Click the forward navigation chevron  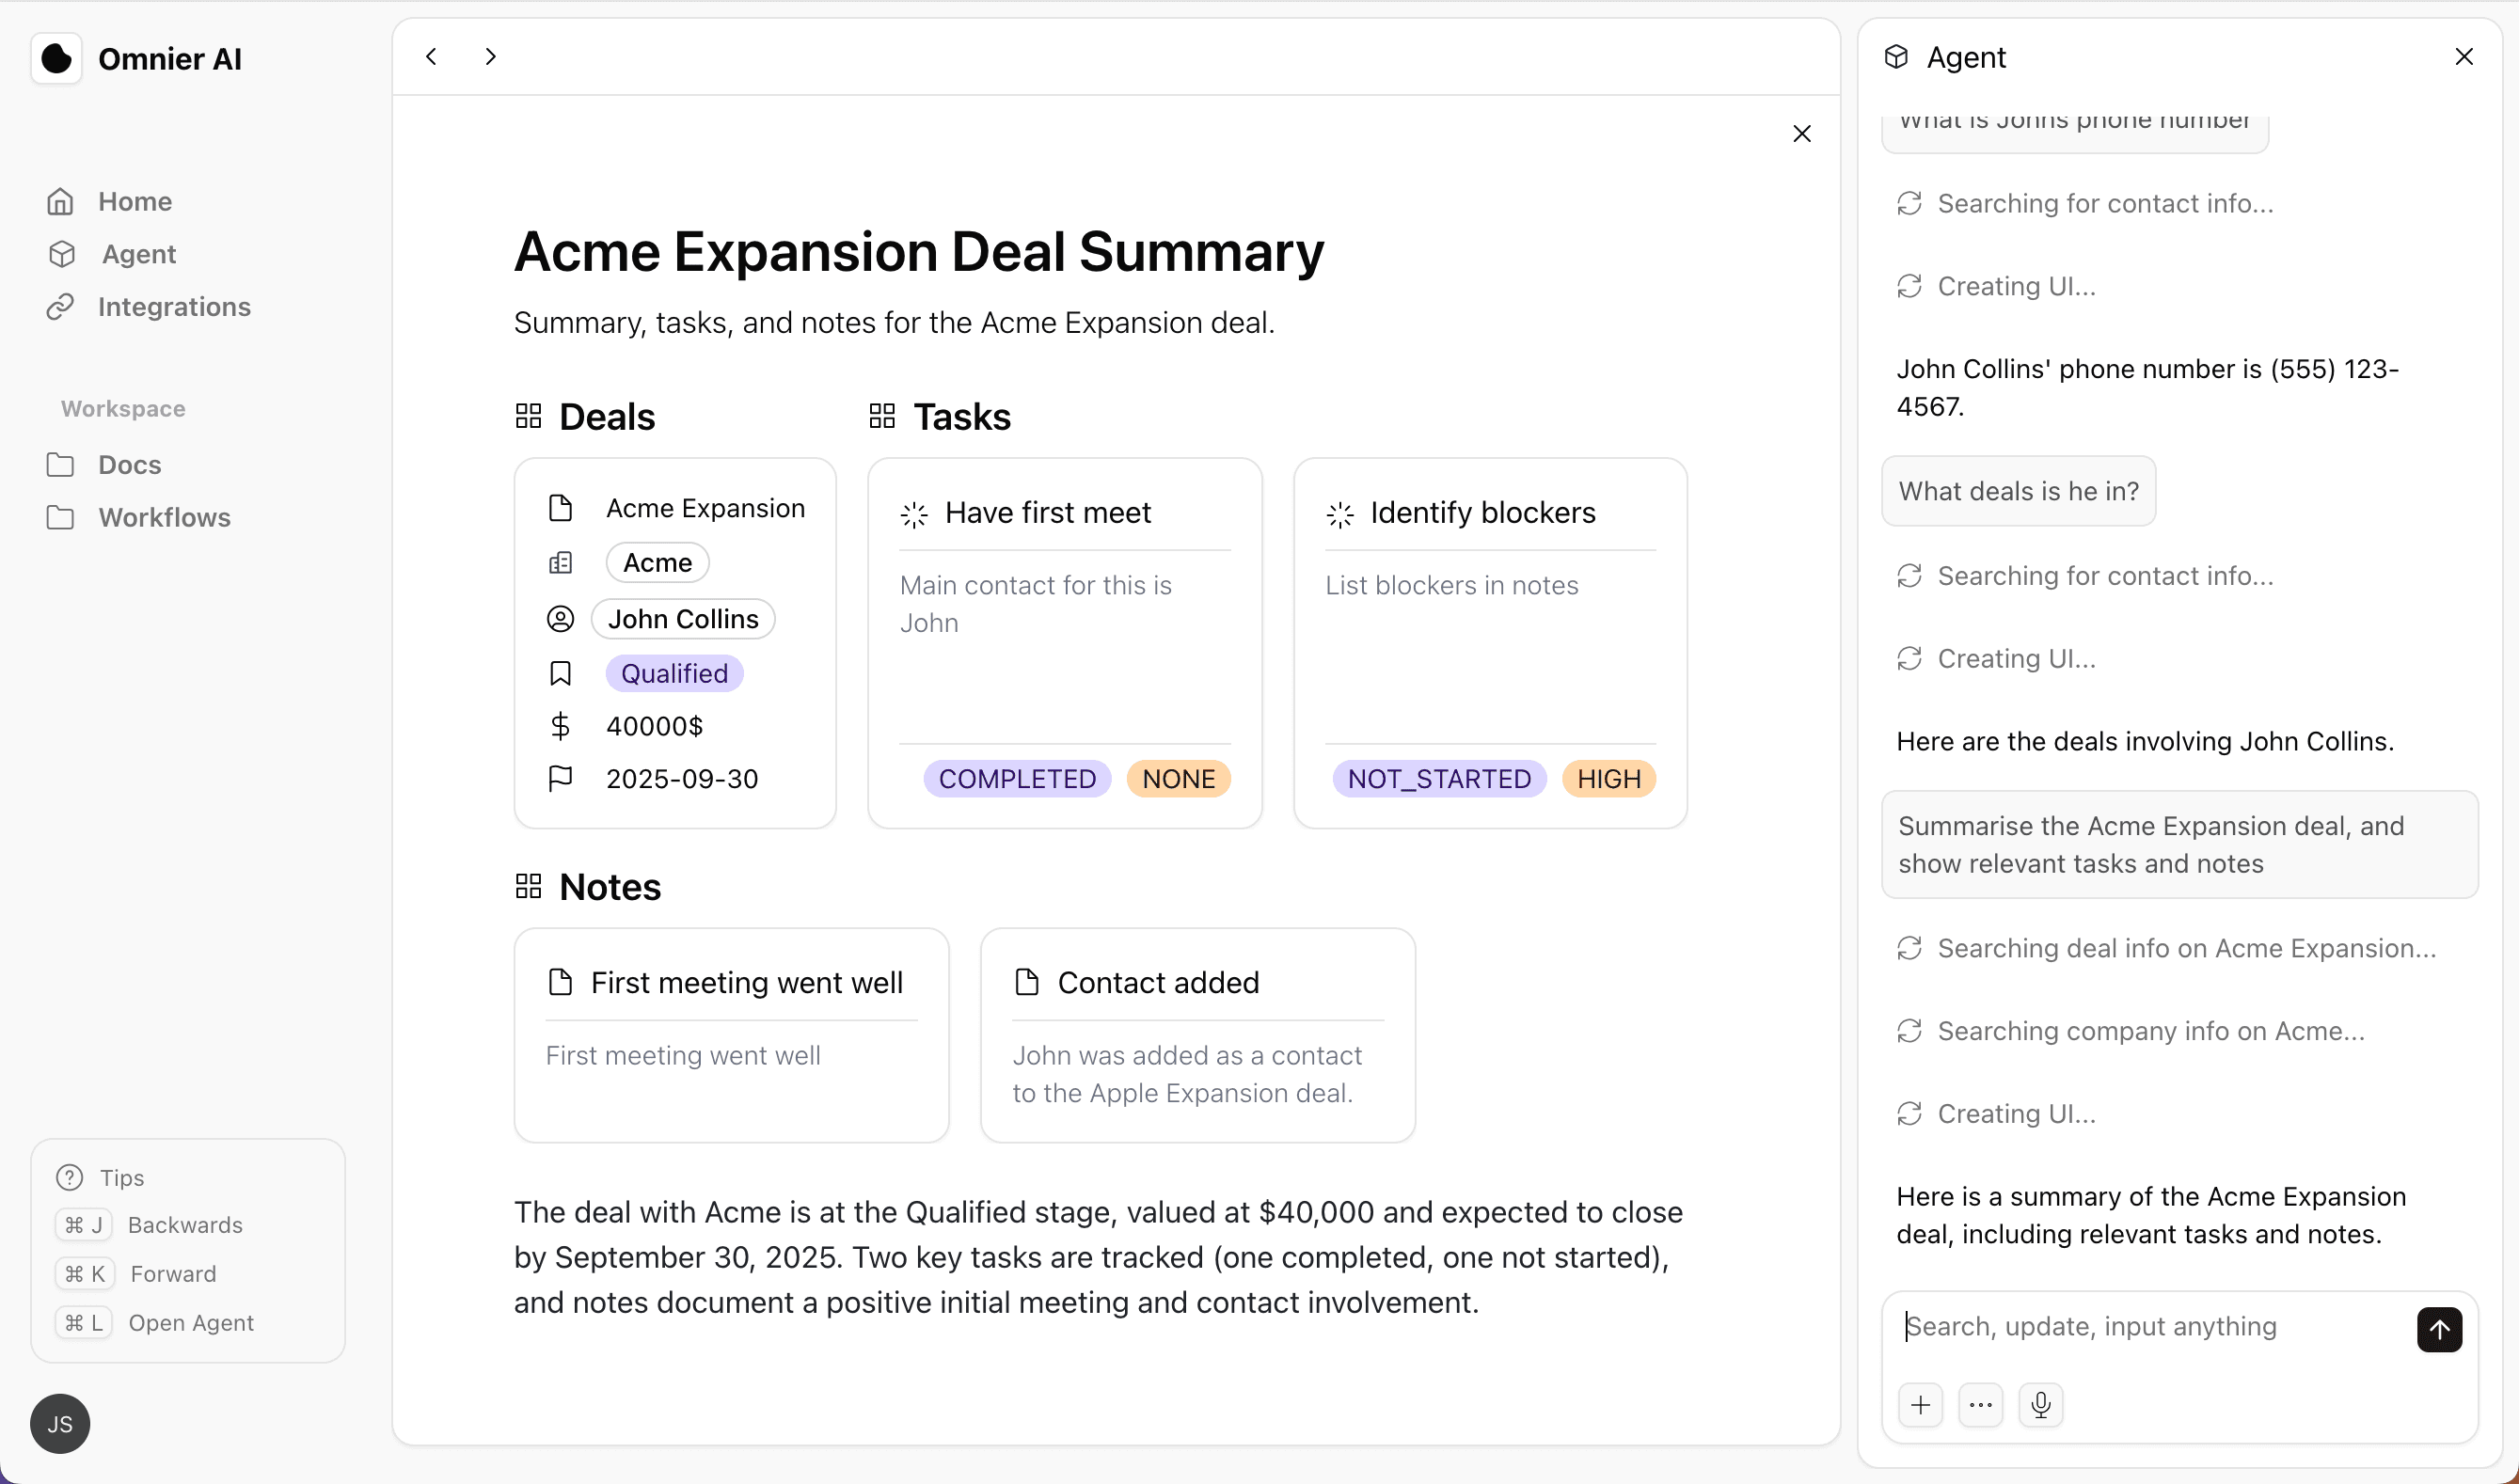tap(490, 57)
